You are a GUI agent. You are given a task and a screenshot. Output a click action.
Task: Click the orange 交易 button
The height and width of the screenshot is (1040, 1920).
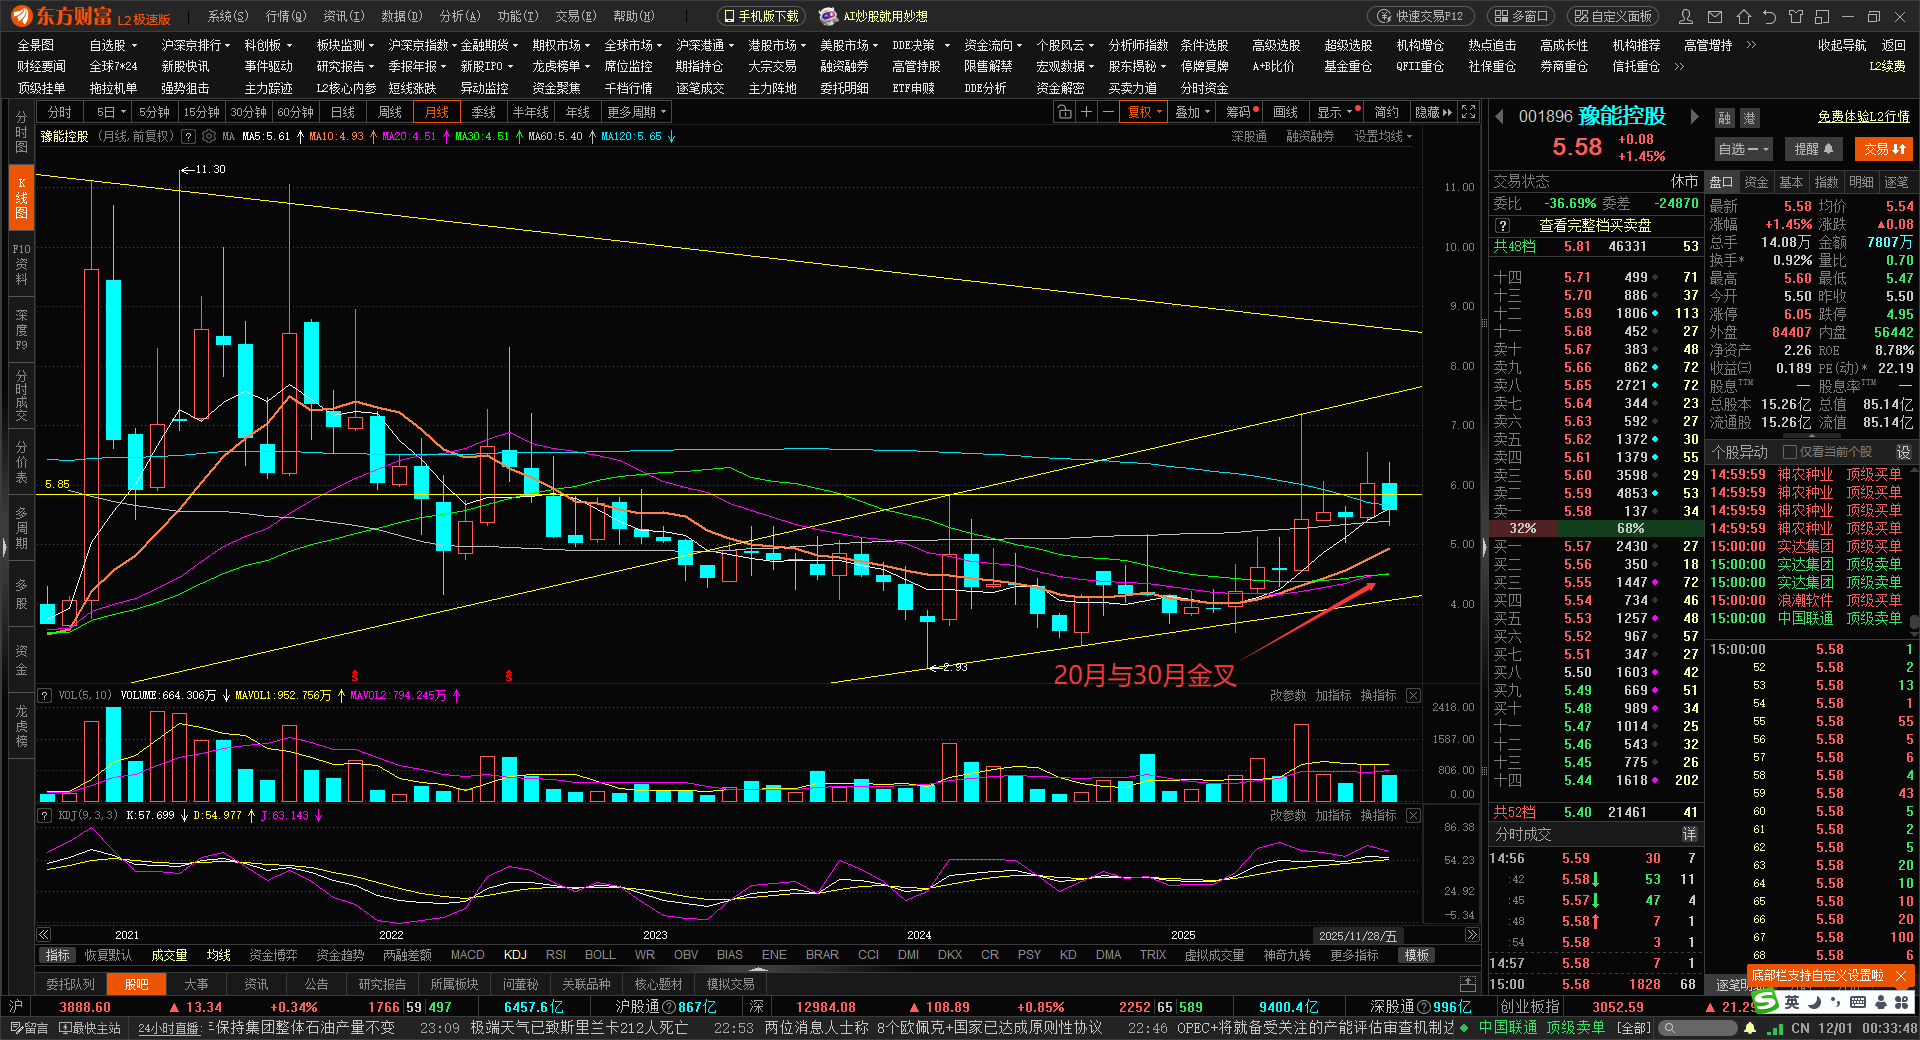1883,149
